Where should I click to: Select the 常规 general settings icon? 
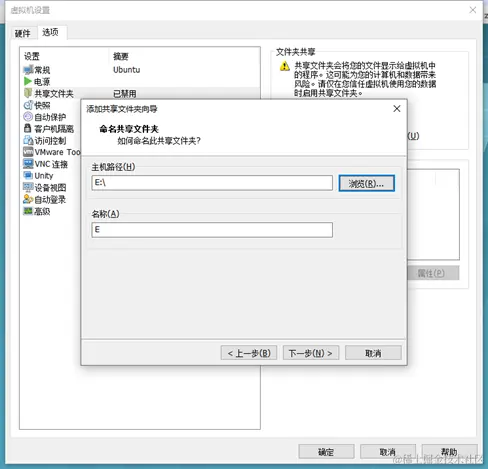(x=28, y=70)
